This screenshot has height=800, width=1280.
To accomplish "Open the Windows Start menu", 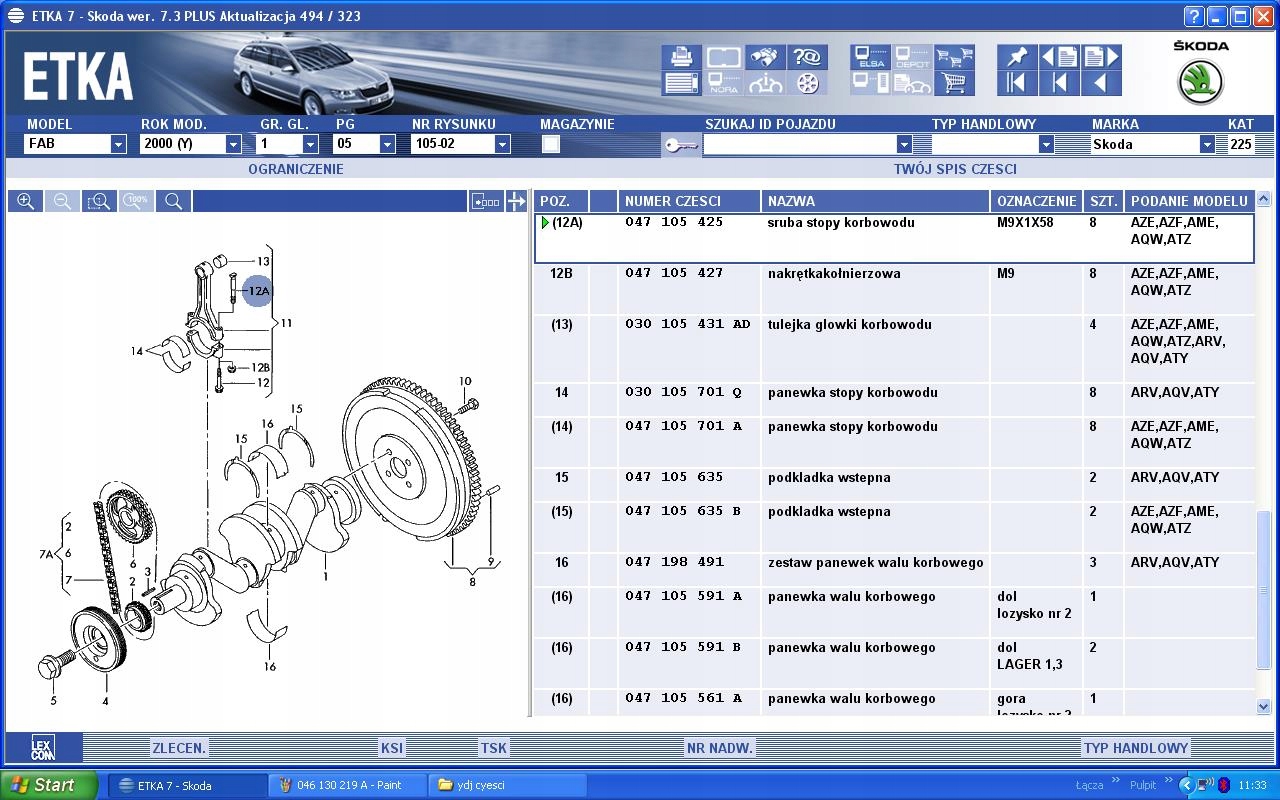I will pyautogui.click(x=48, y=785).
